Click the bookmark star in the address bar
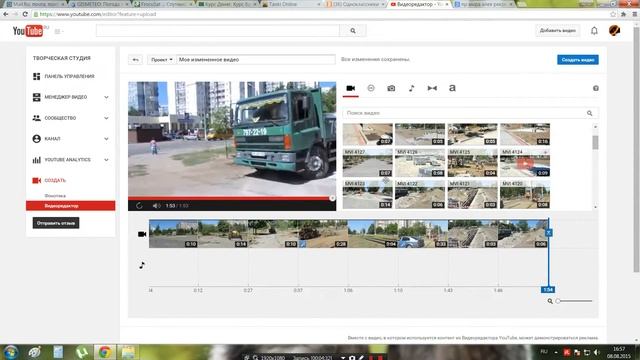The height and width of the screenshot is (360, 640). 613,14
